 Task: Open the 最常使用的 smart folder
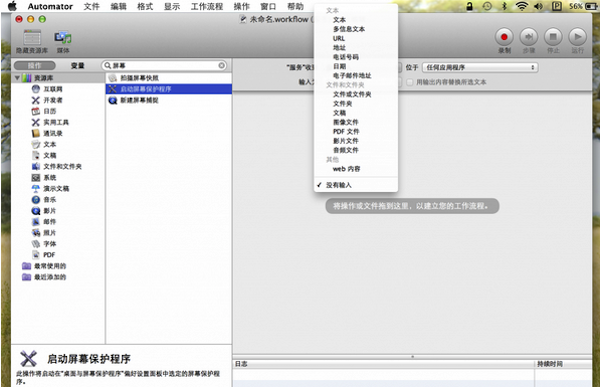coord(50,266)
